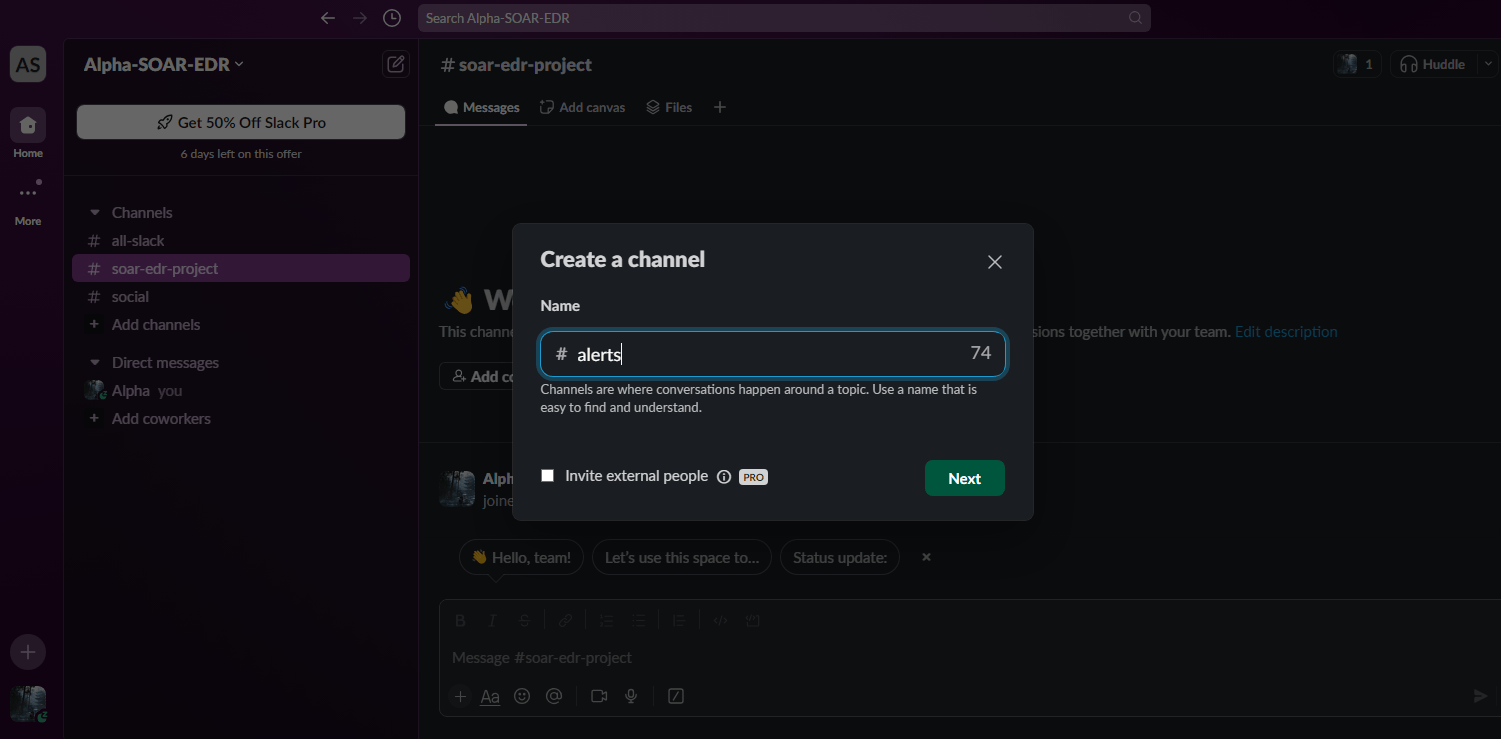Toggle inline code formatting in composer

720,621
